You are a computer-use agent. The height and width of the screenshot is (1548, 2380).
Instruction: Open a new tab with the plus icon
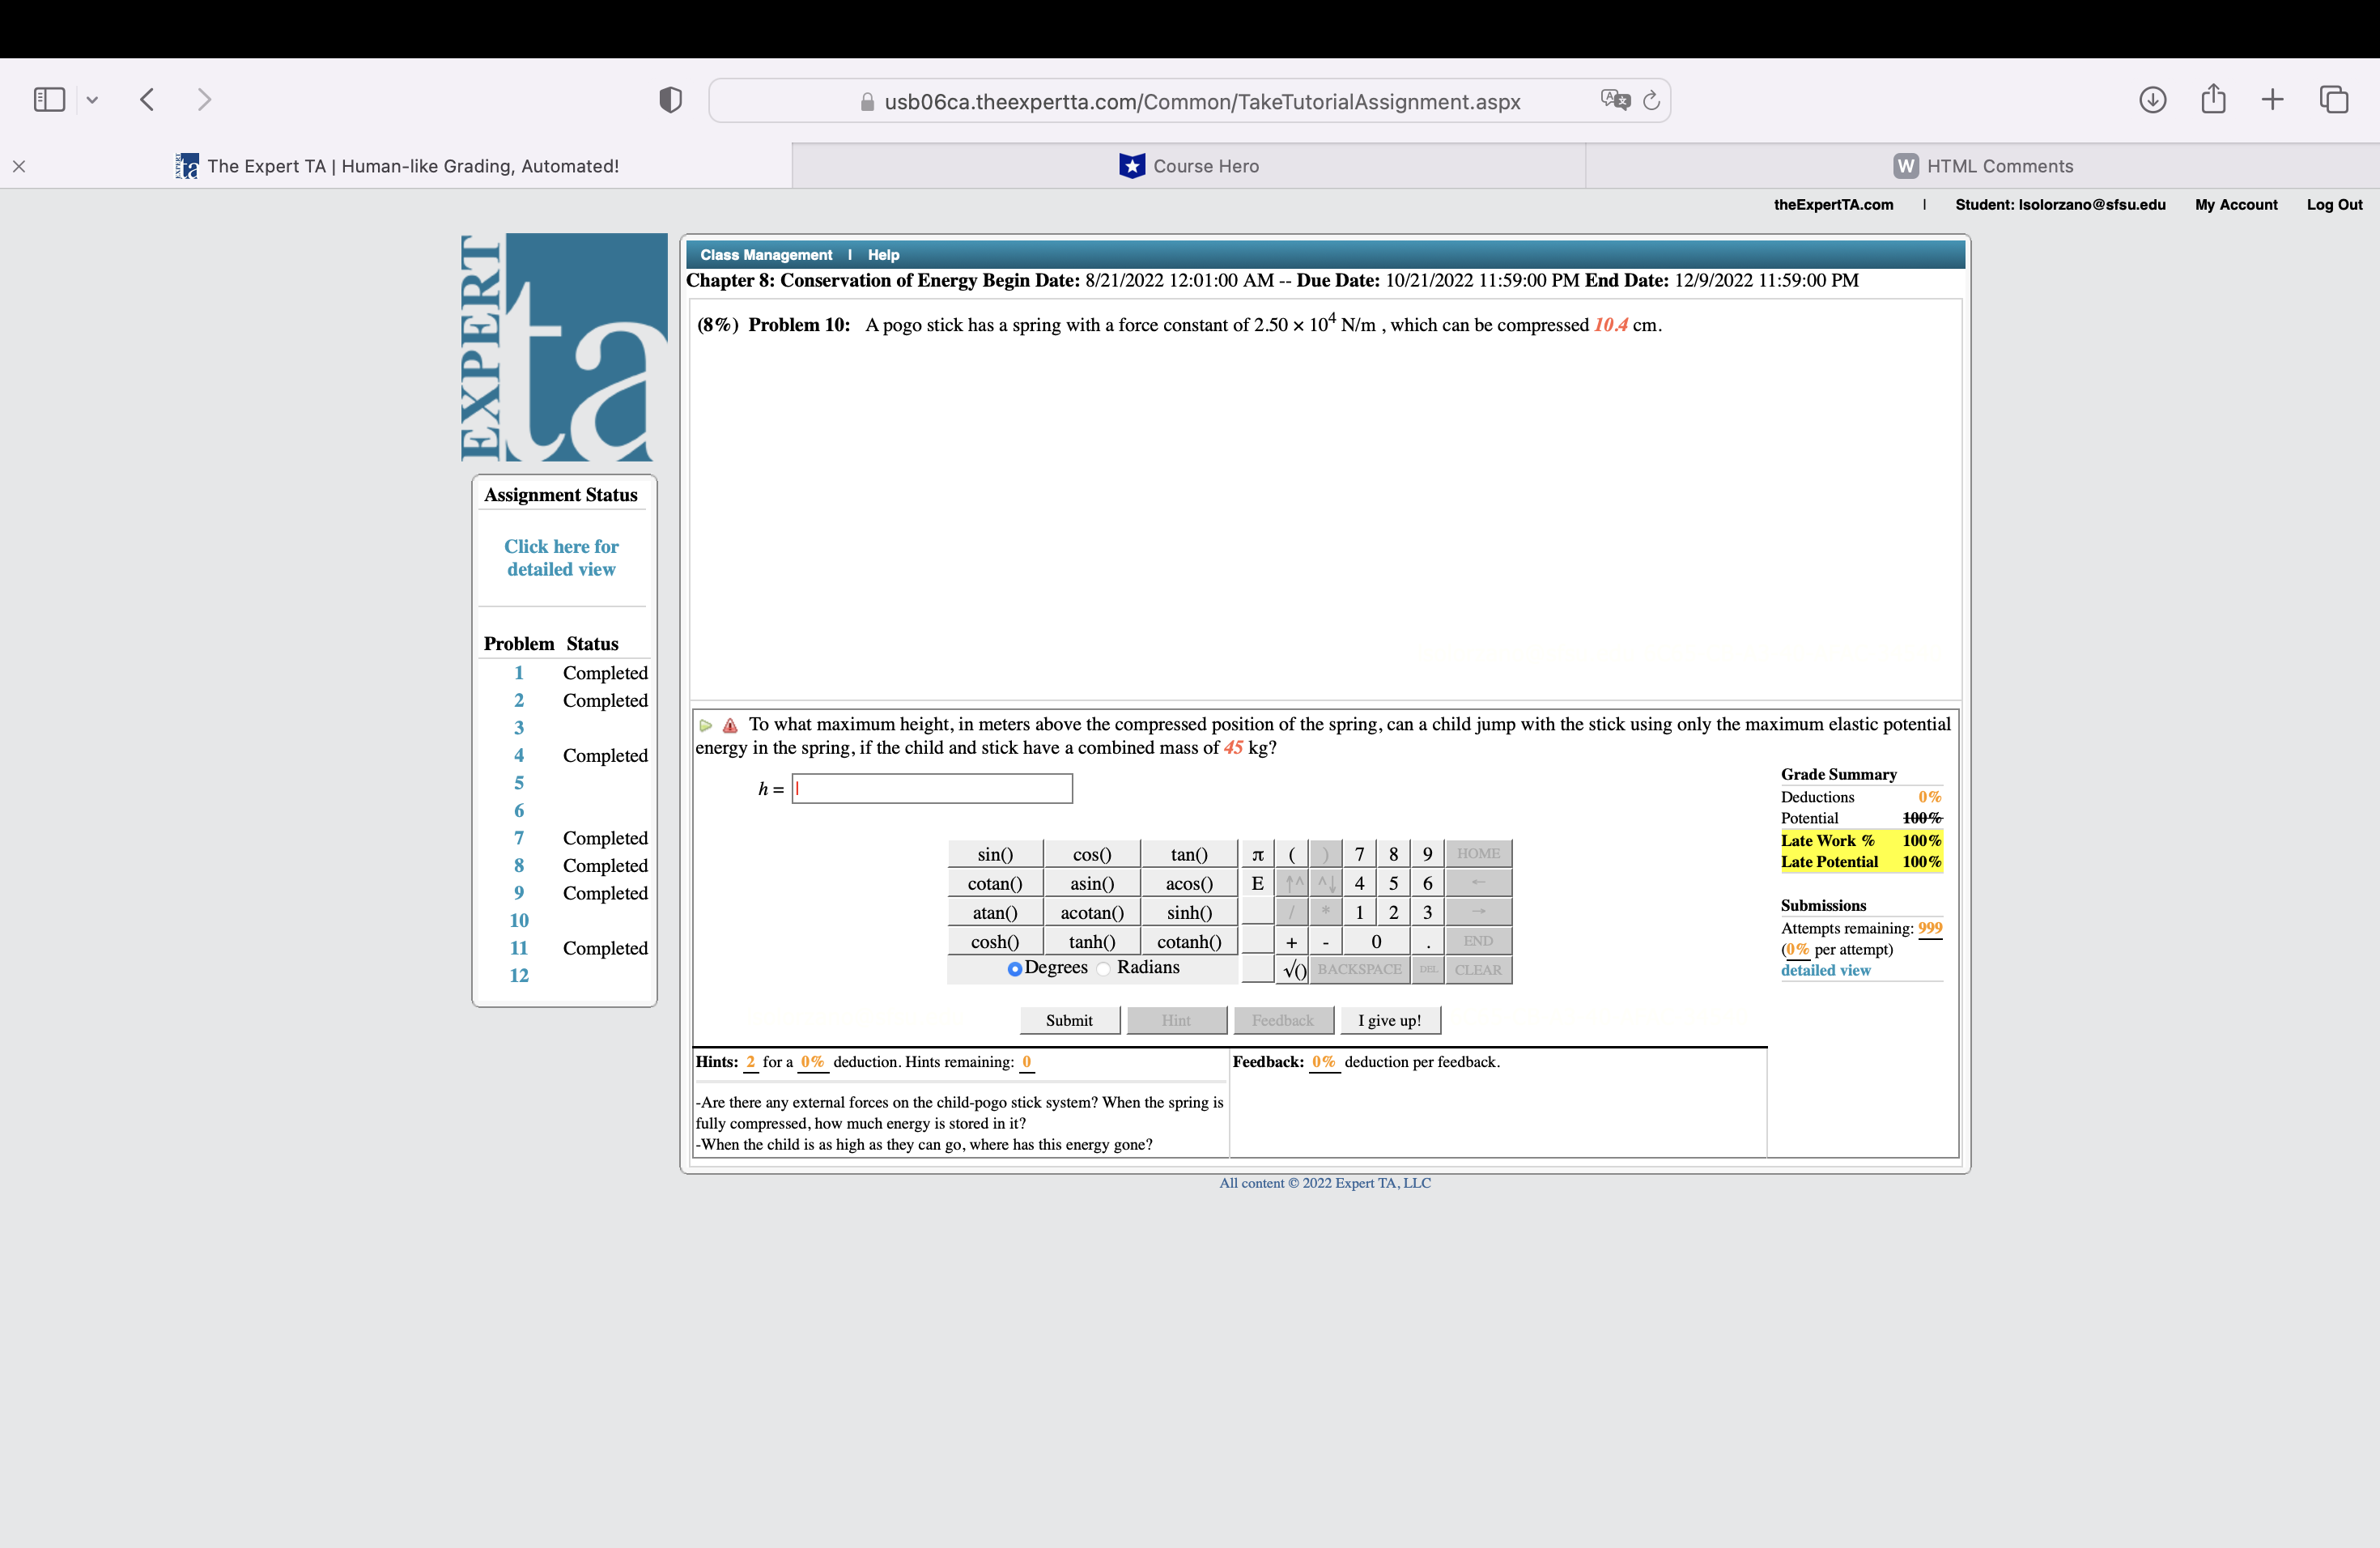[2272, 99]
